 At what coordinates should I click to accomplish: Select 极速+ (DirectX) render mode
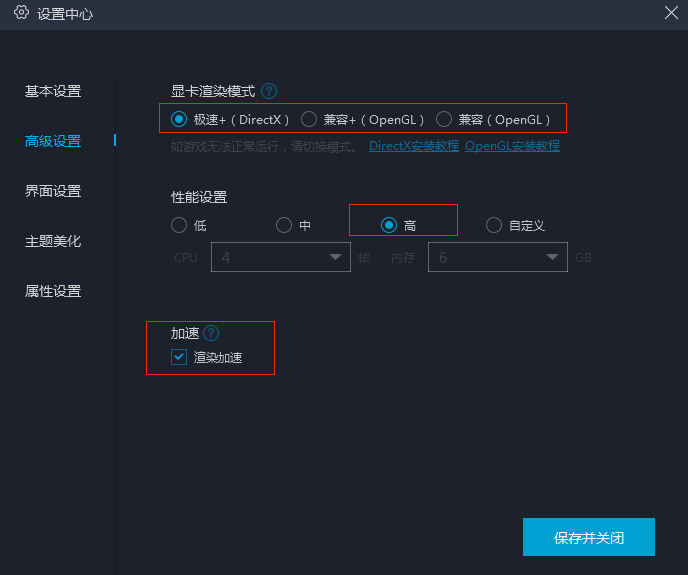click(179, 119)
